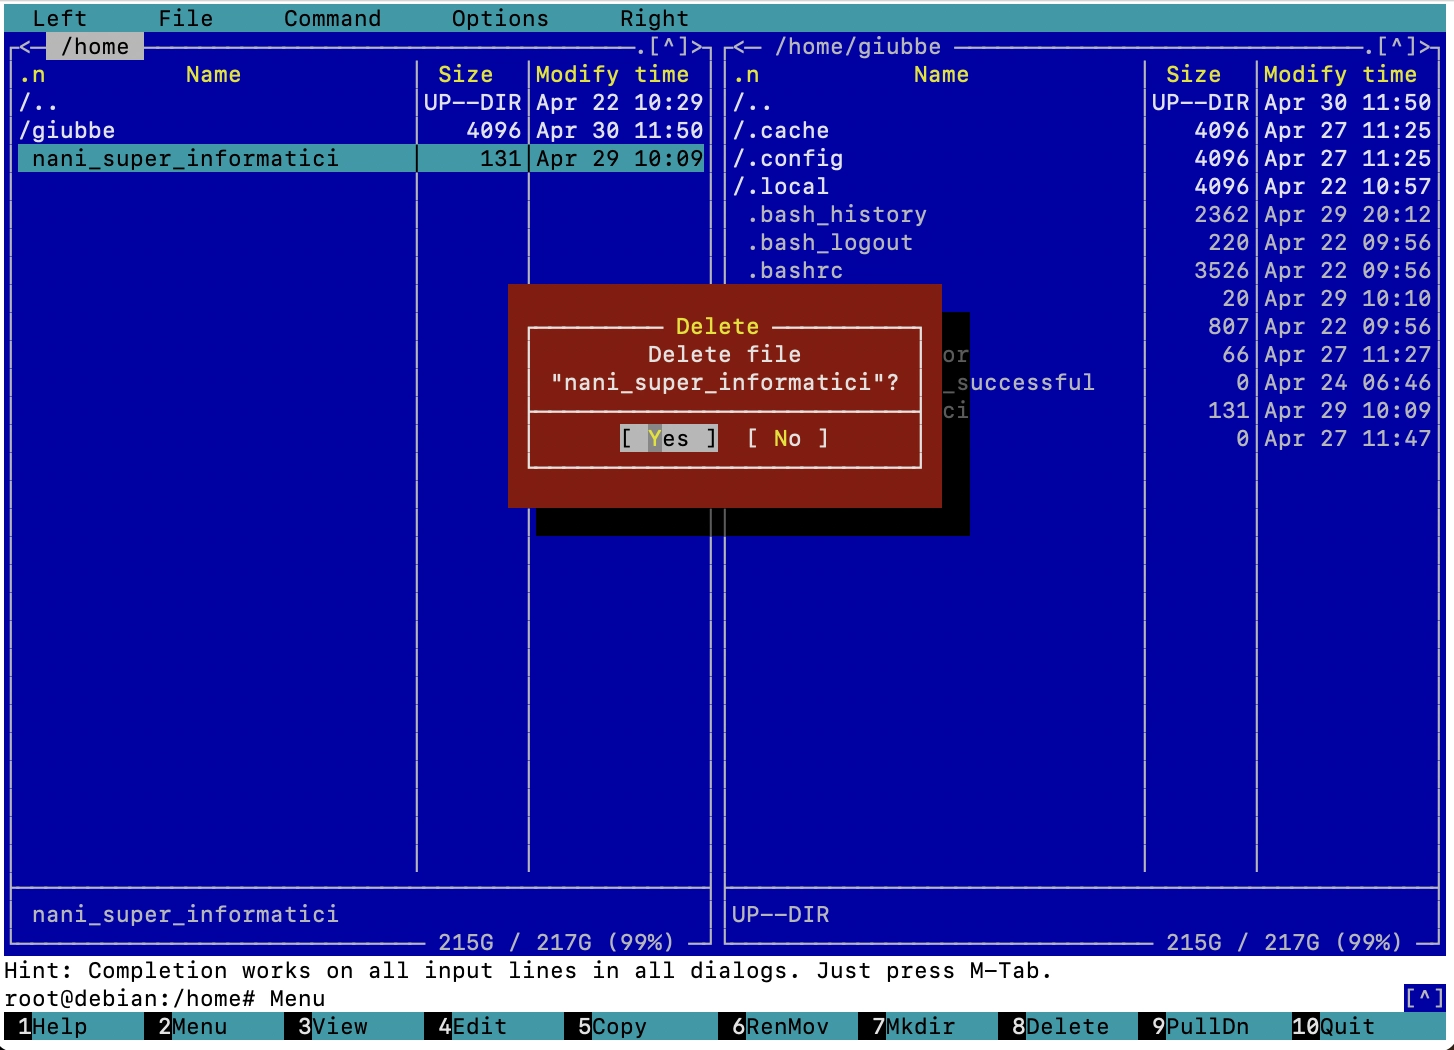Toggle sort order in left panel

pos(32,75)
